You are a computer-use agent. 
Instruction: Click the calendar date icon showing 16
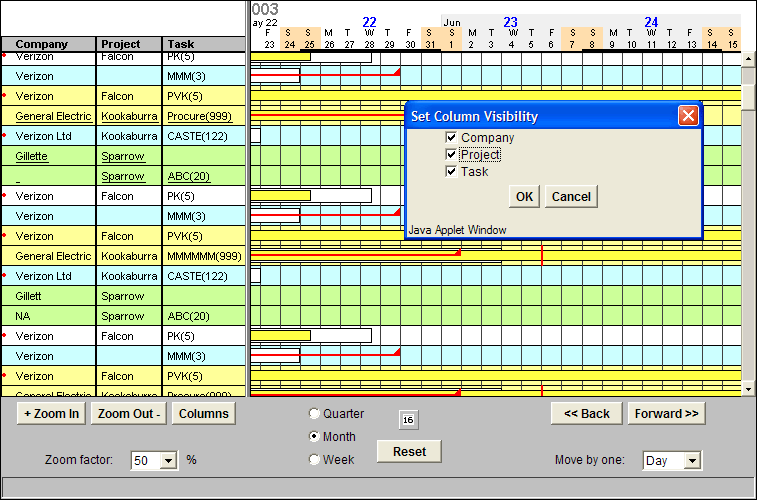(408, 420)
